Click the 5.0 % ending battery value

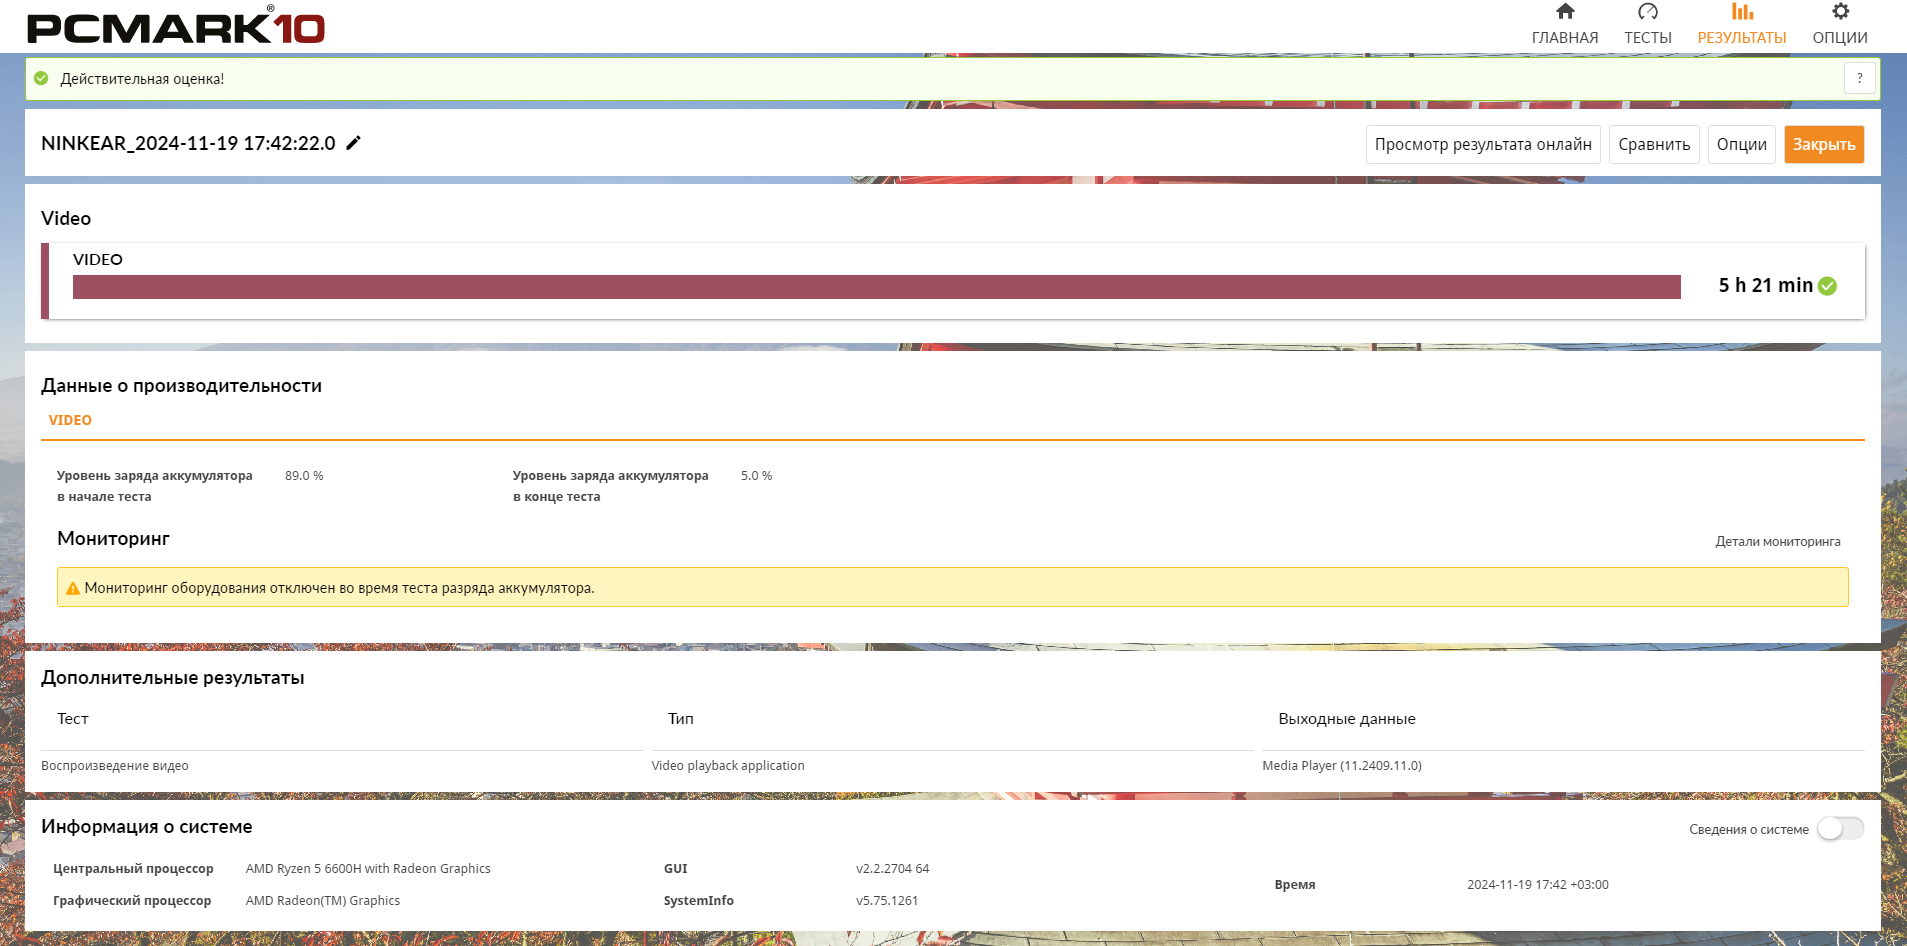[x=756, y=476]
